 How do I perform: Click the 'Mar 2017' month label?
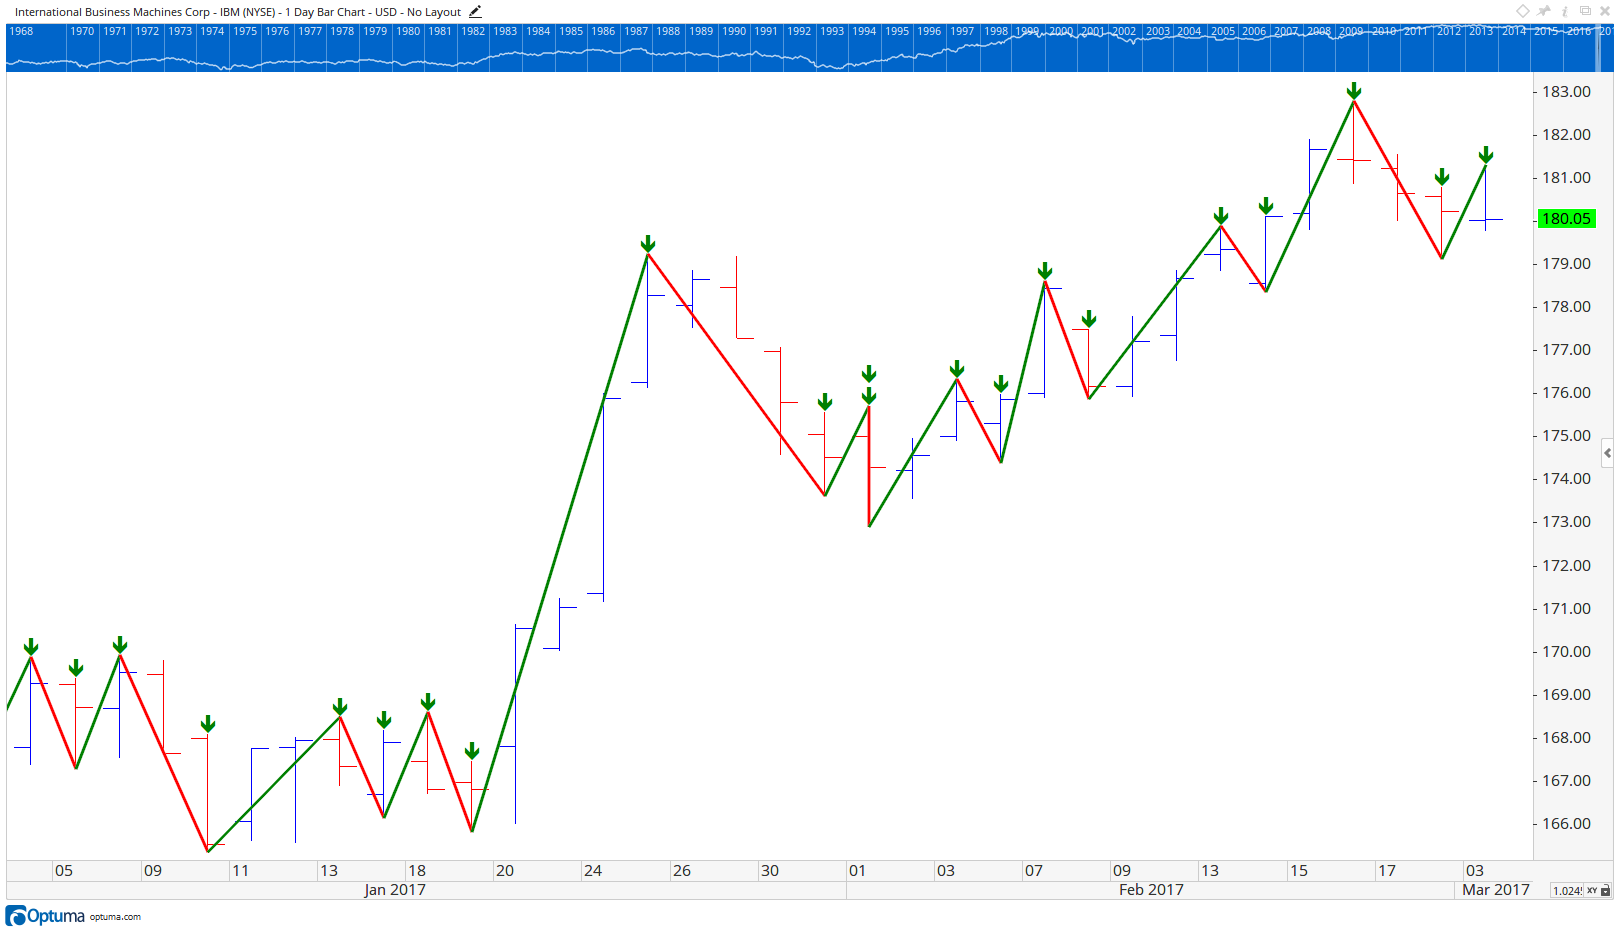1496,890
